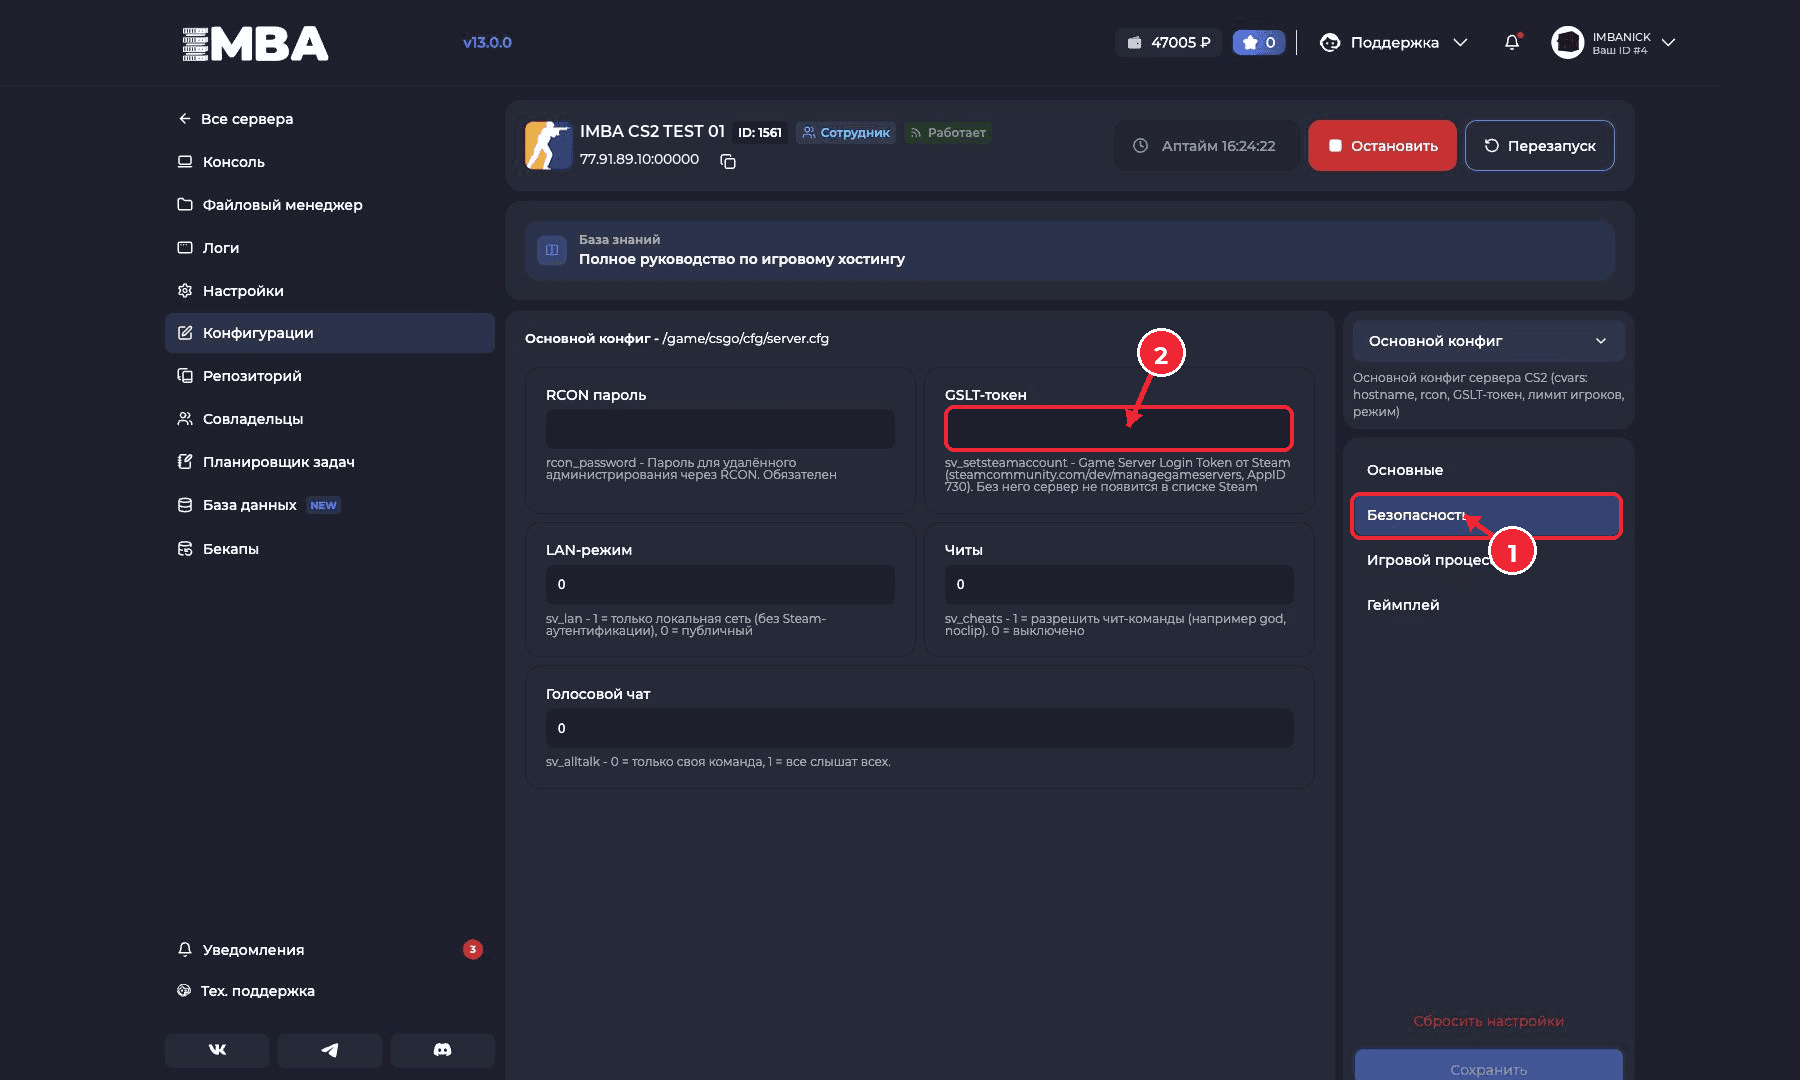1800x1080 pixels.
Task: Open Настройки in the sidebar
Action: (x=330, y=291)
